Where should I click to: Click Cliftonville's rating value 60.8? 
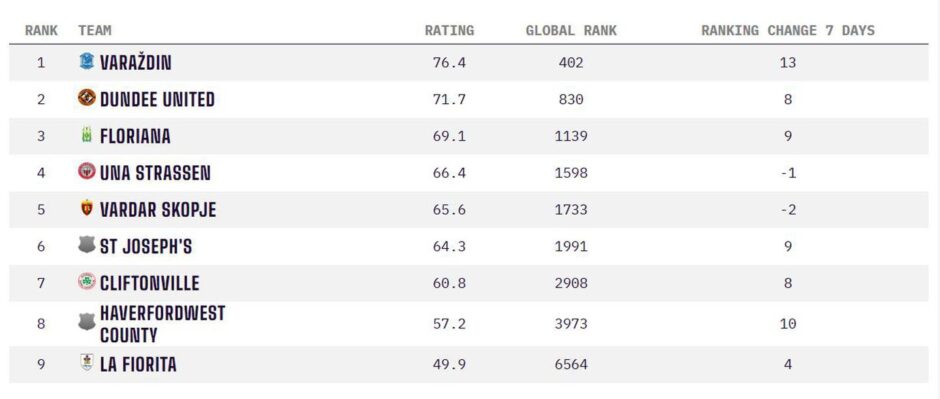pyautogui.click(x=450, y=283)
